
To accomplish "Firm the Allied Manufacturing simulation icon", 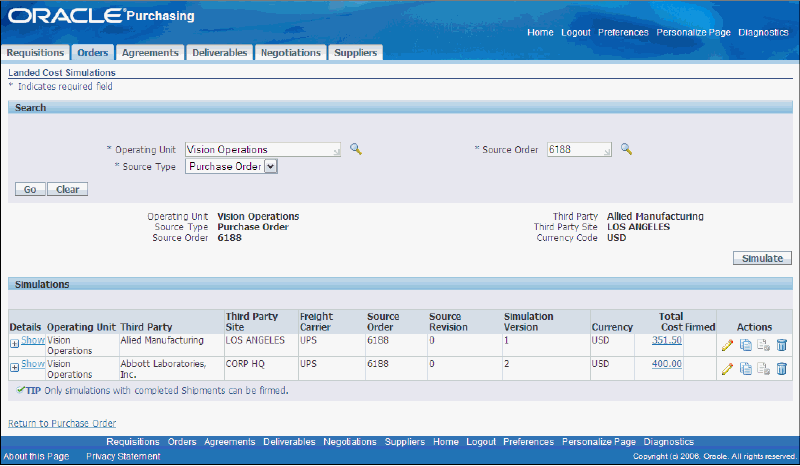I will coord(763,346).
